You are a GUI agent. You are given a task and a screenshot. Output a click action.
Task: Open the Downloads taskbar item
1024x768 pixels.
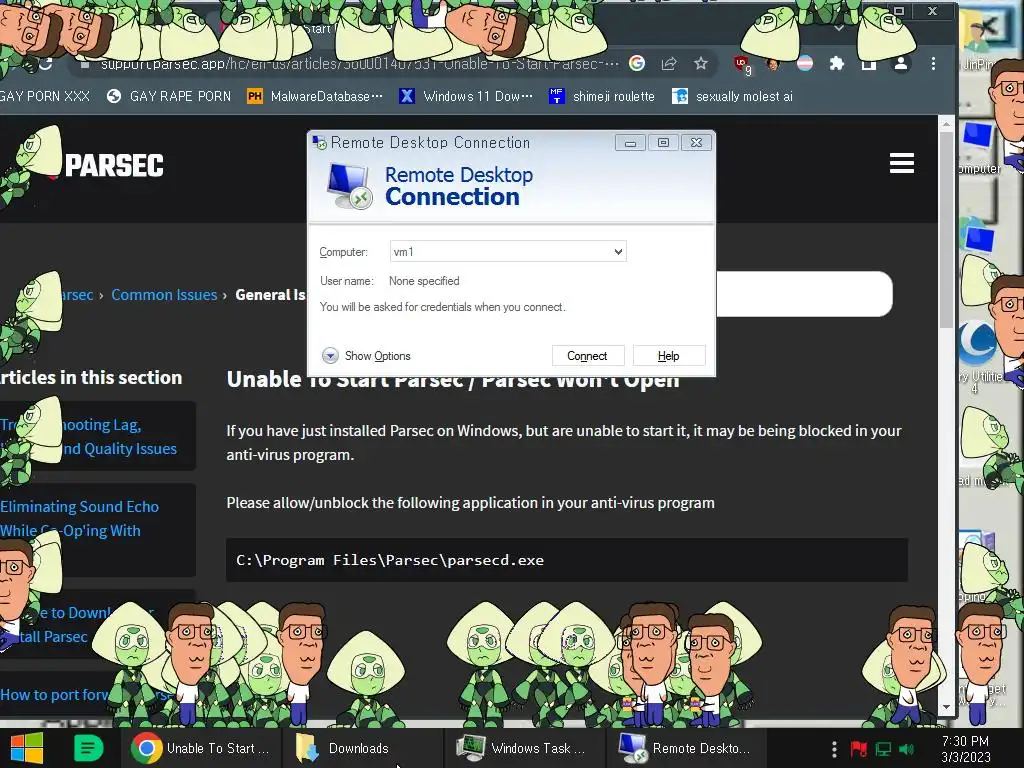[362, 748]
